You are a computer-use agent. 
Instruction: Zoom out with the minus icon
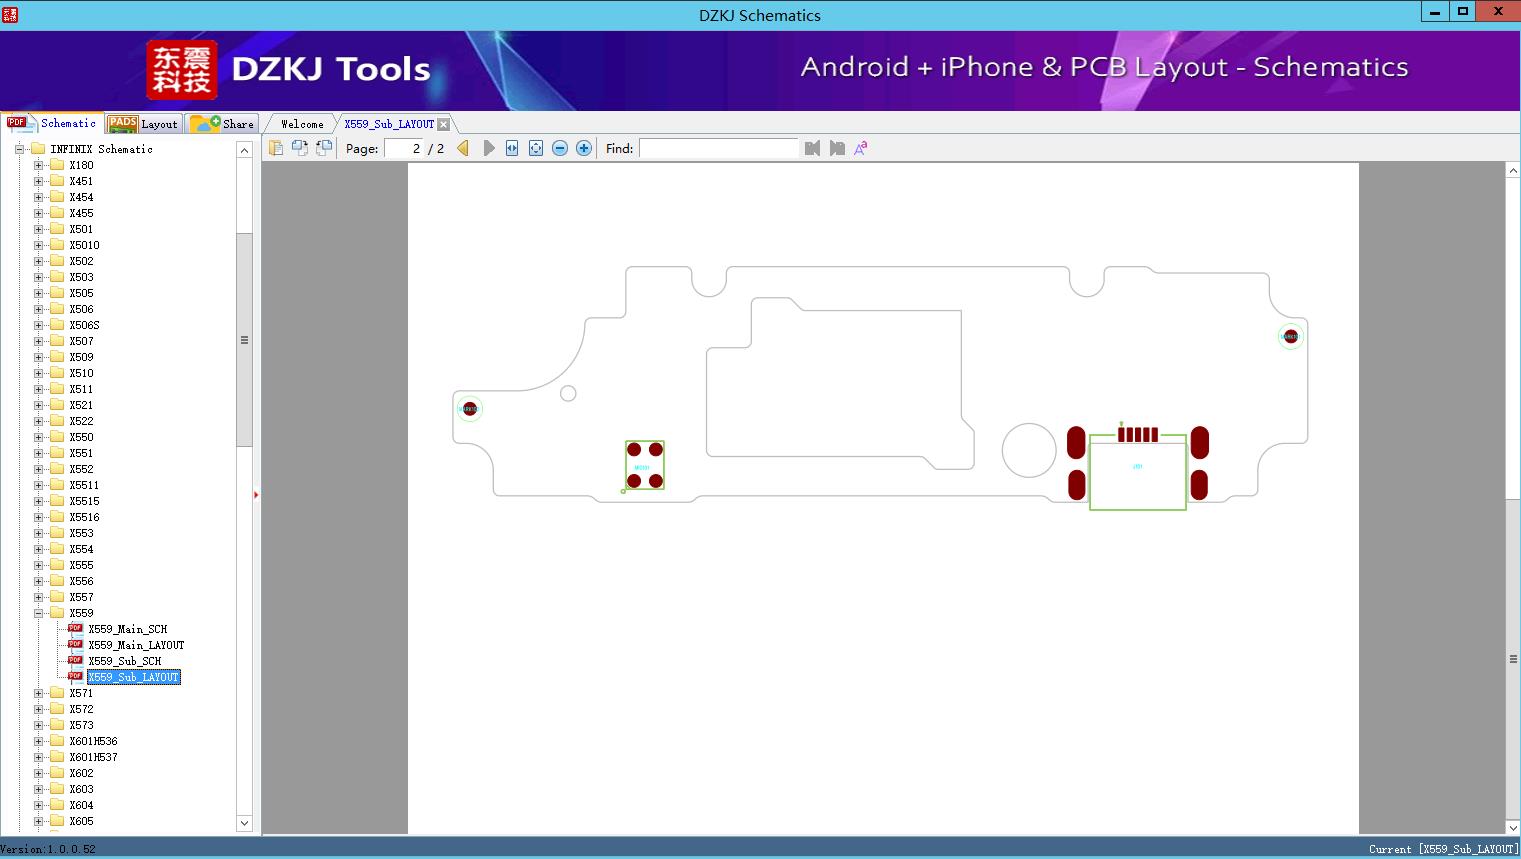pyautogui.click(x=560, y=148)
